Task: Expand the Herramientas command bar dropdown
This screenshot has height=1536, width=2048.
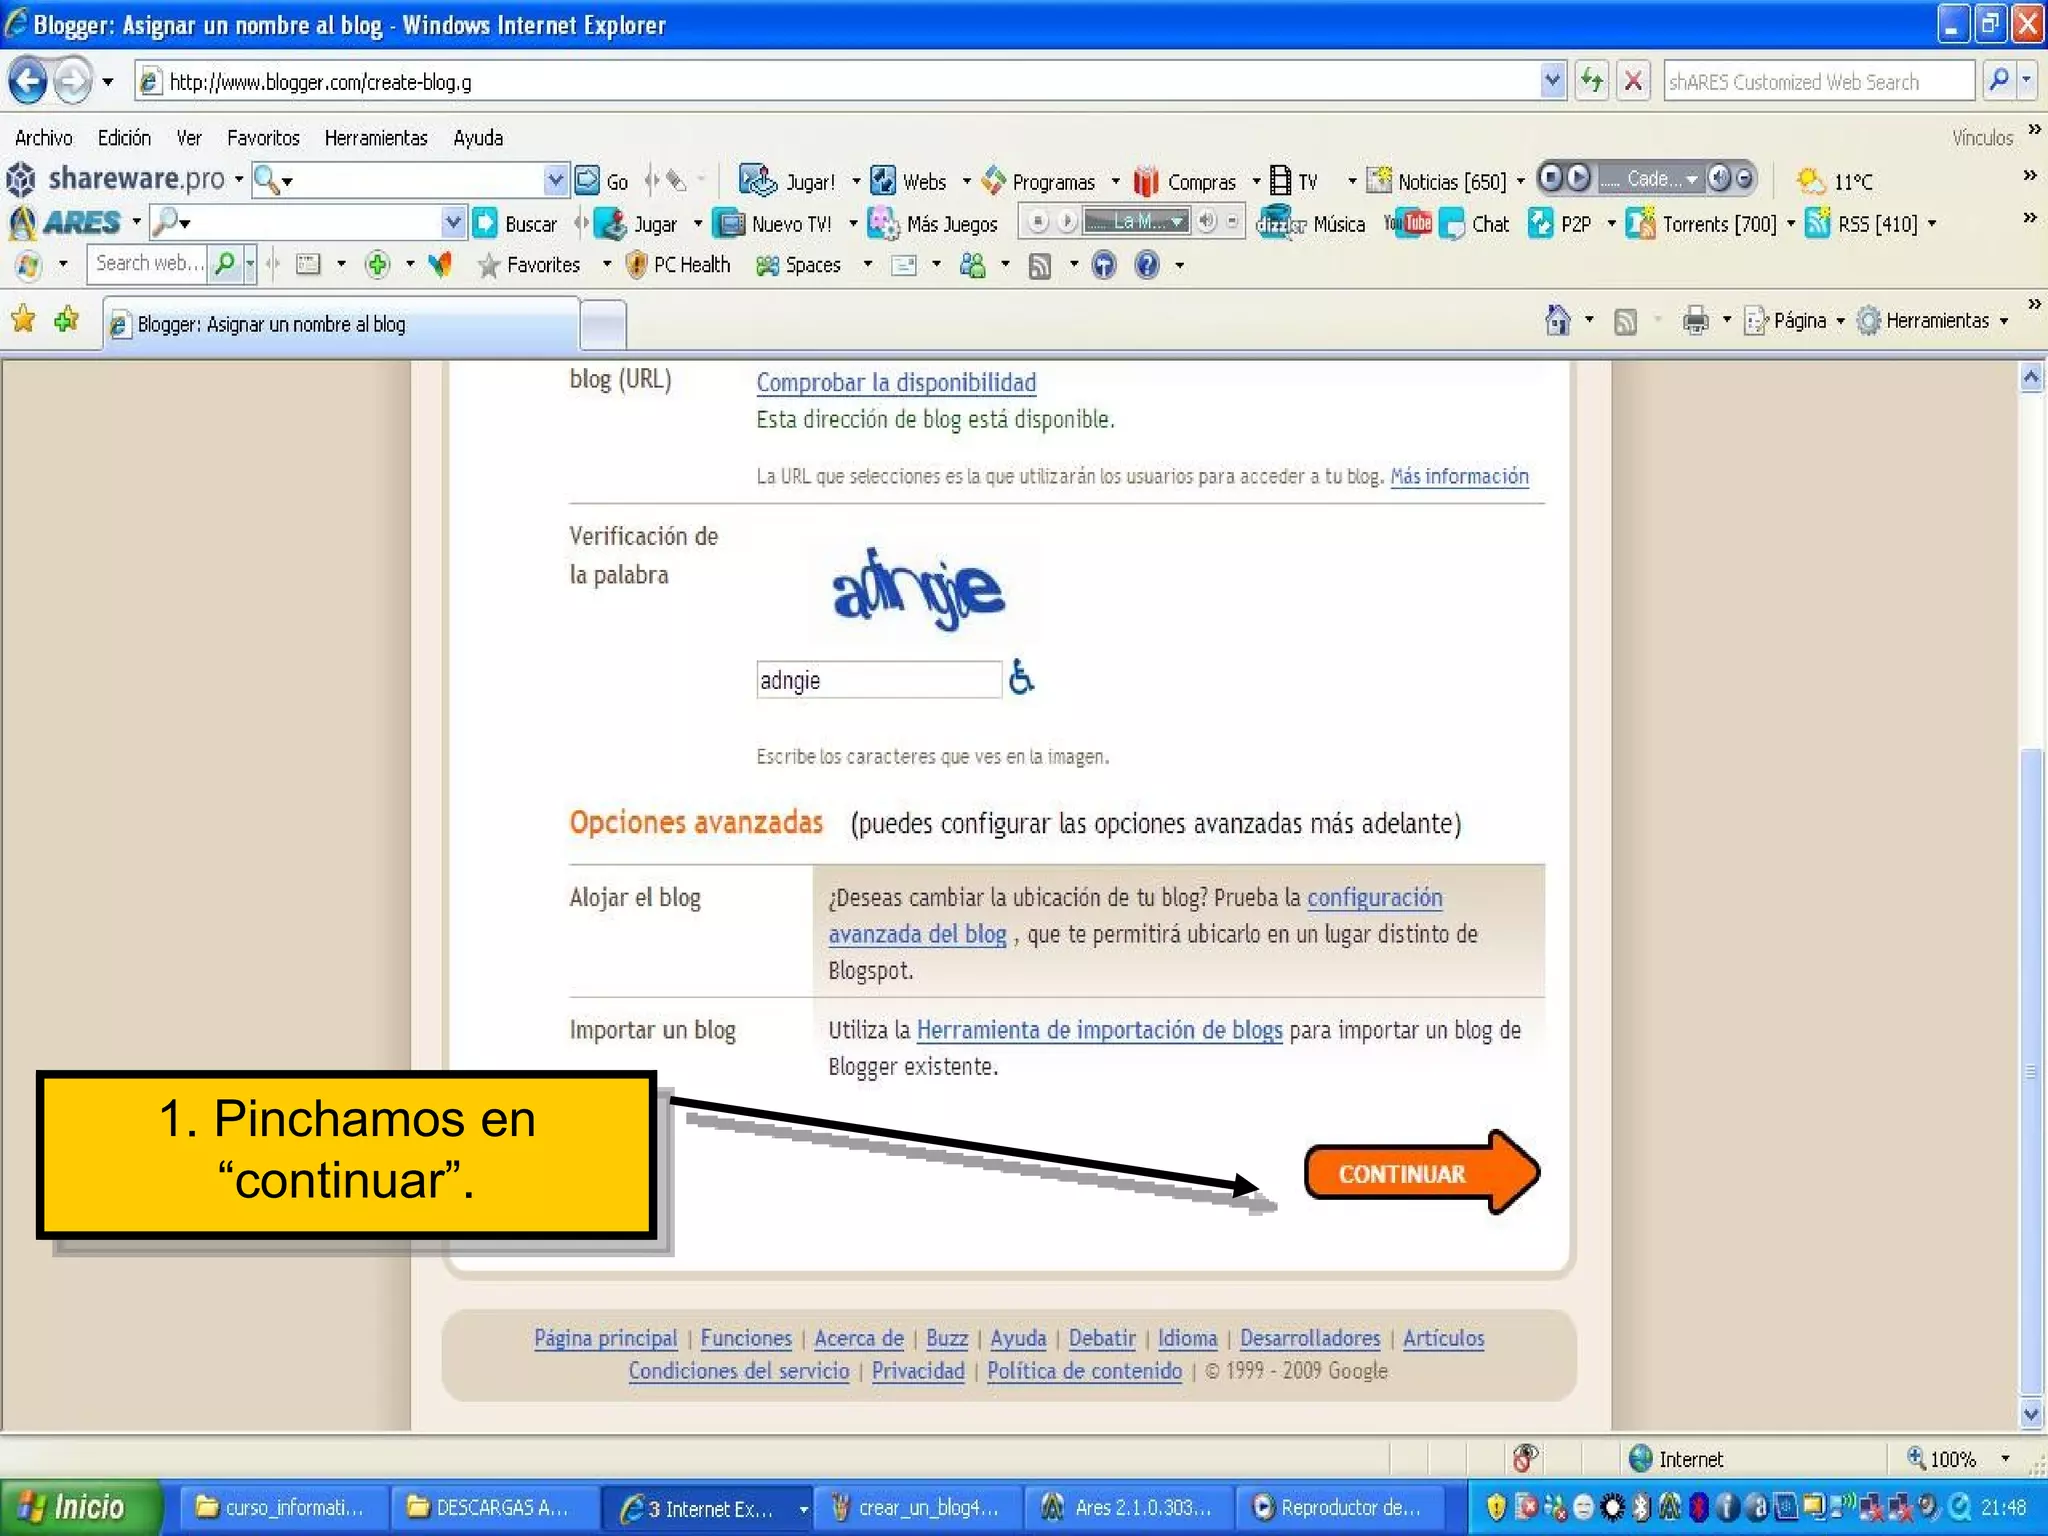Action: click(x=2004, y=321)
